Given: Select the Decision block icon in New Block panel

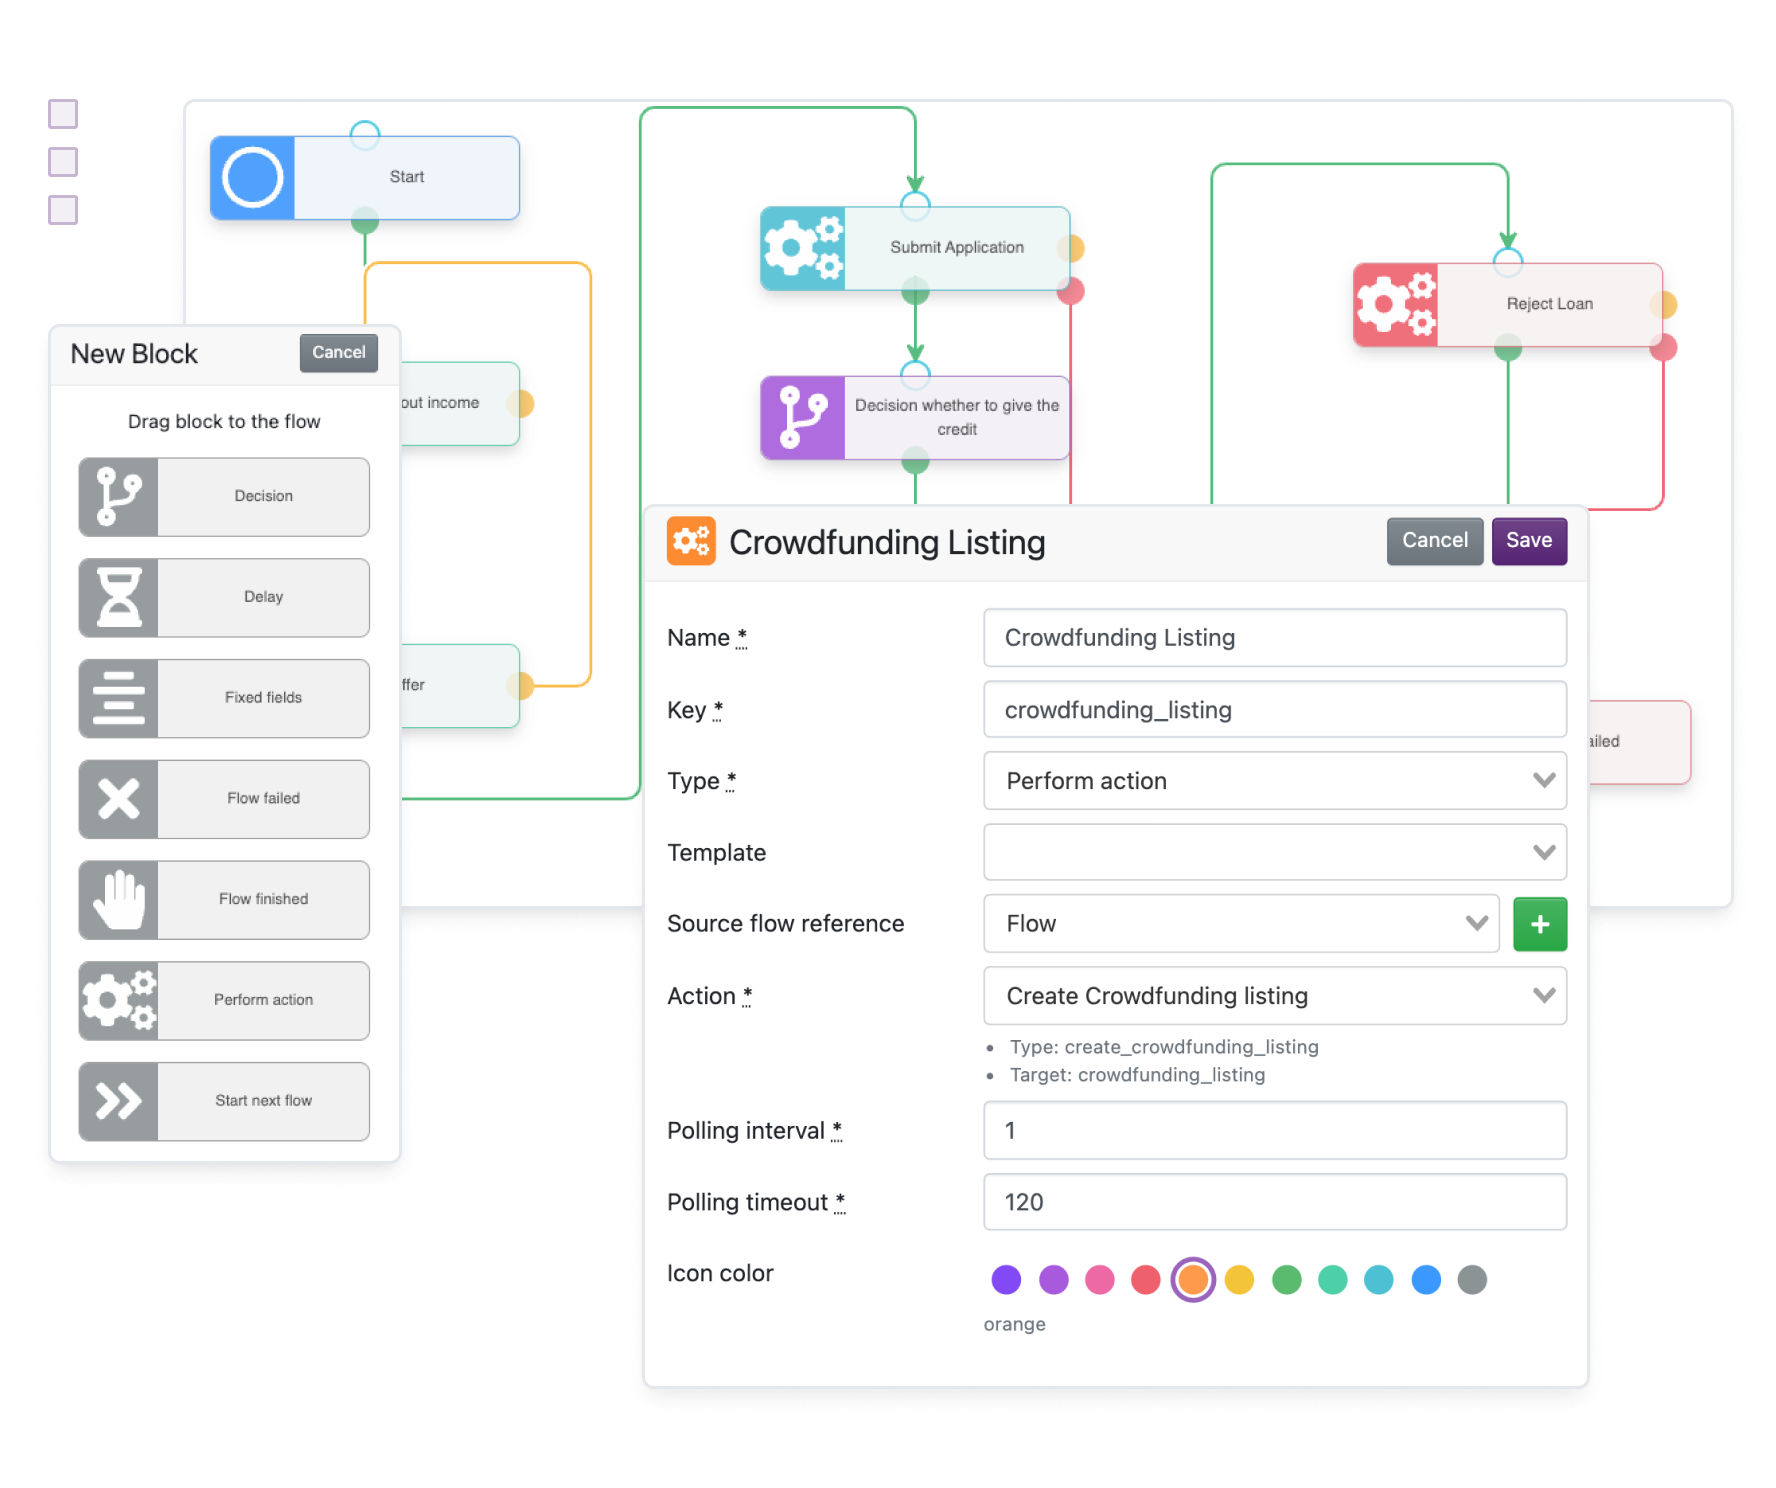Looking at the screenshot, I should tap(118, 496).
